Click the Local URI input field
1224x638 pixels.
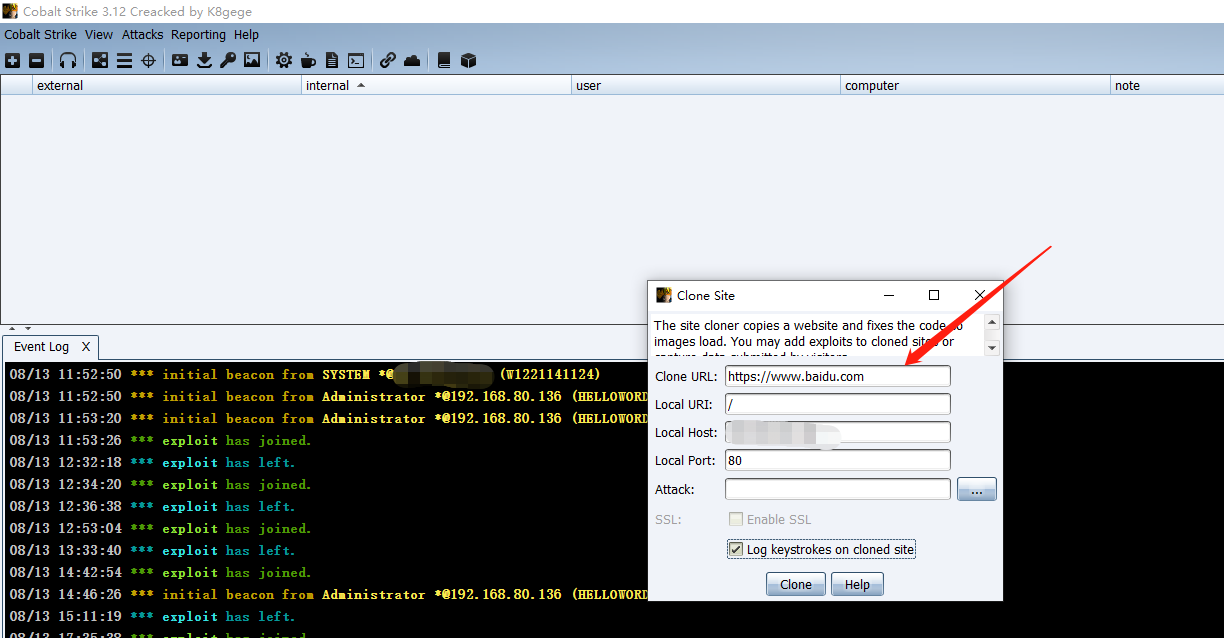838,404
